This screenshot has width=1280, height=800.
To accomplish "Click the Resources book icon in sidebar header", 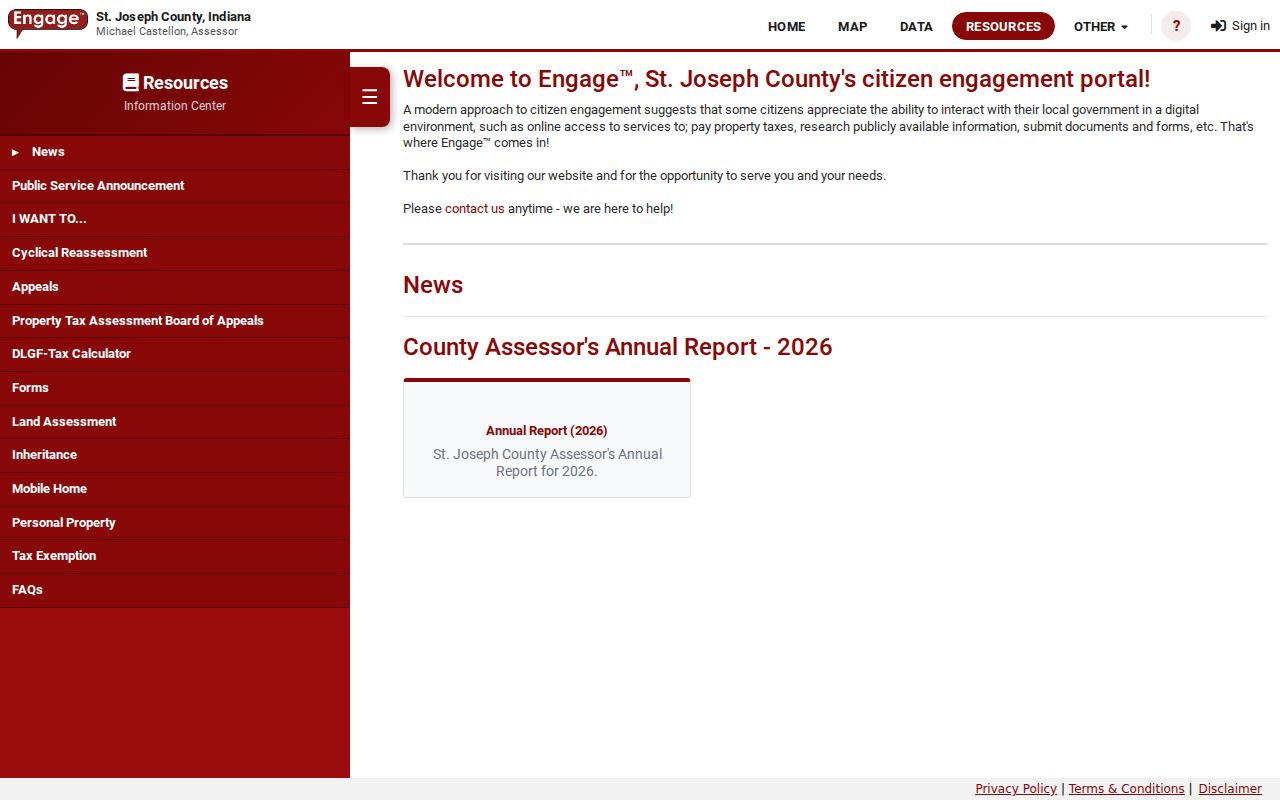I will [x=131, y=83].
